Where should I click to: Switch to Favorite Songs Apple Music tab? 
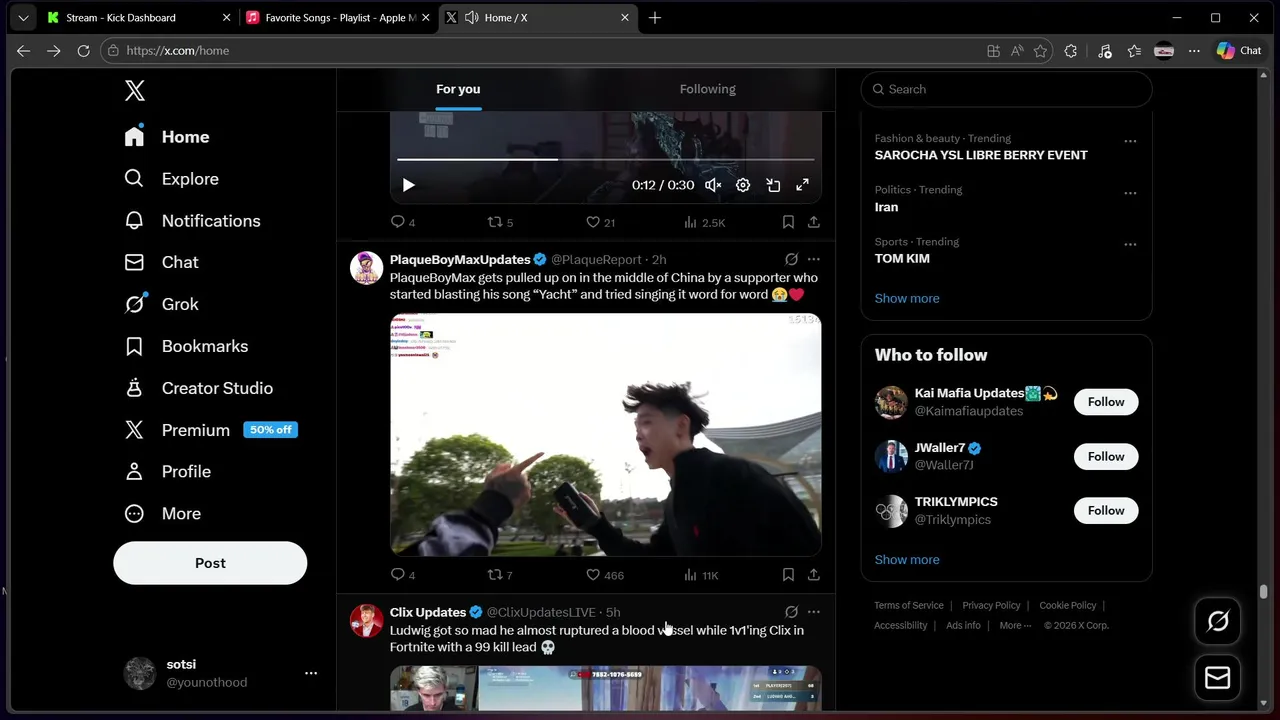point(338,18)
